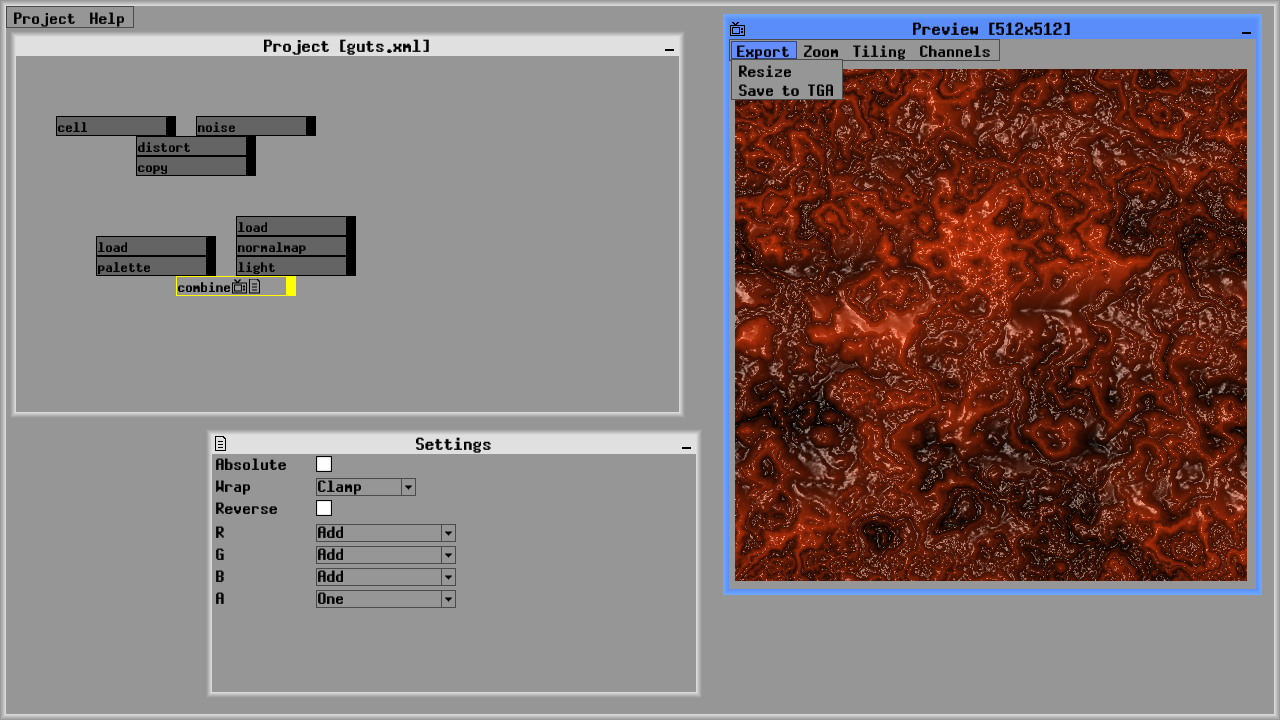This screenshot has width=1280, height=720.
Task: Click the document icon in the Settings title bar
Action: tap(220, 443)
